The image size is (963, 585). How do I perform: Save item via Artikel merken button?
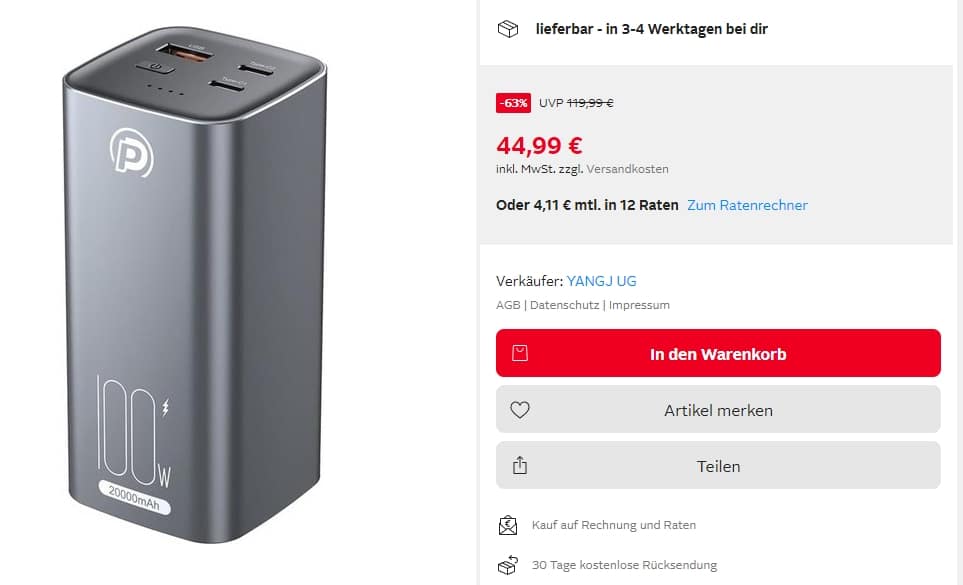718,409
